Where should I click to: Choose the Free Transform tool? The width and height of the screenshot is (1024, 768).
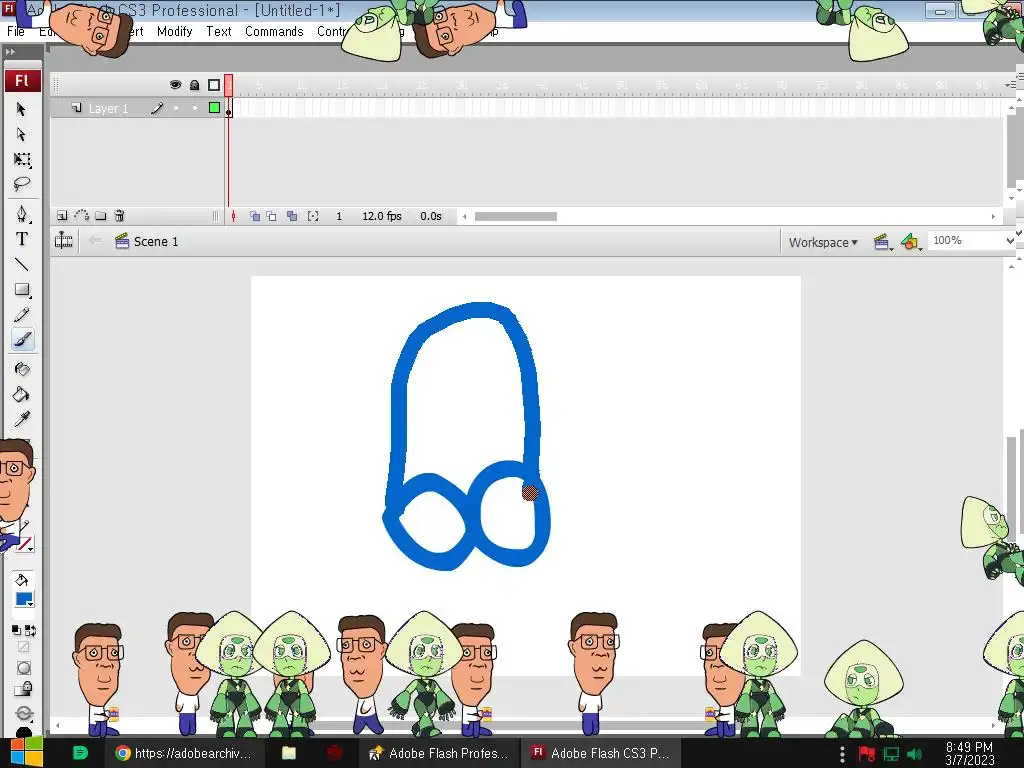click(x=22, y=159)
